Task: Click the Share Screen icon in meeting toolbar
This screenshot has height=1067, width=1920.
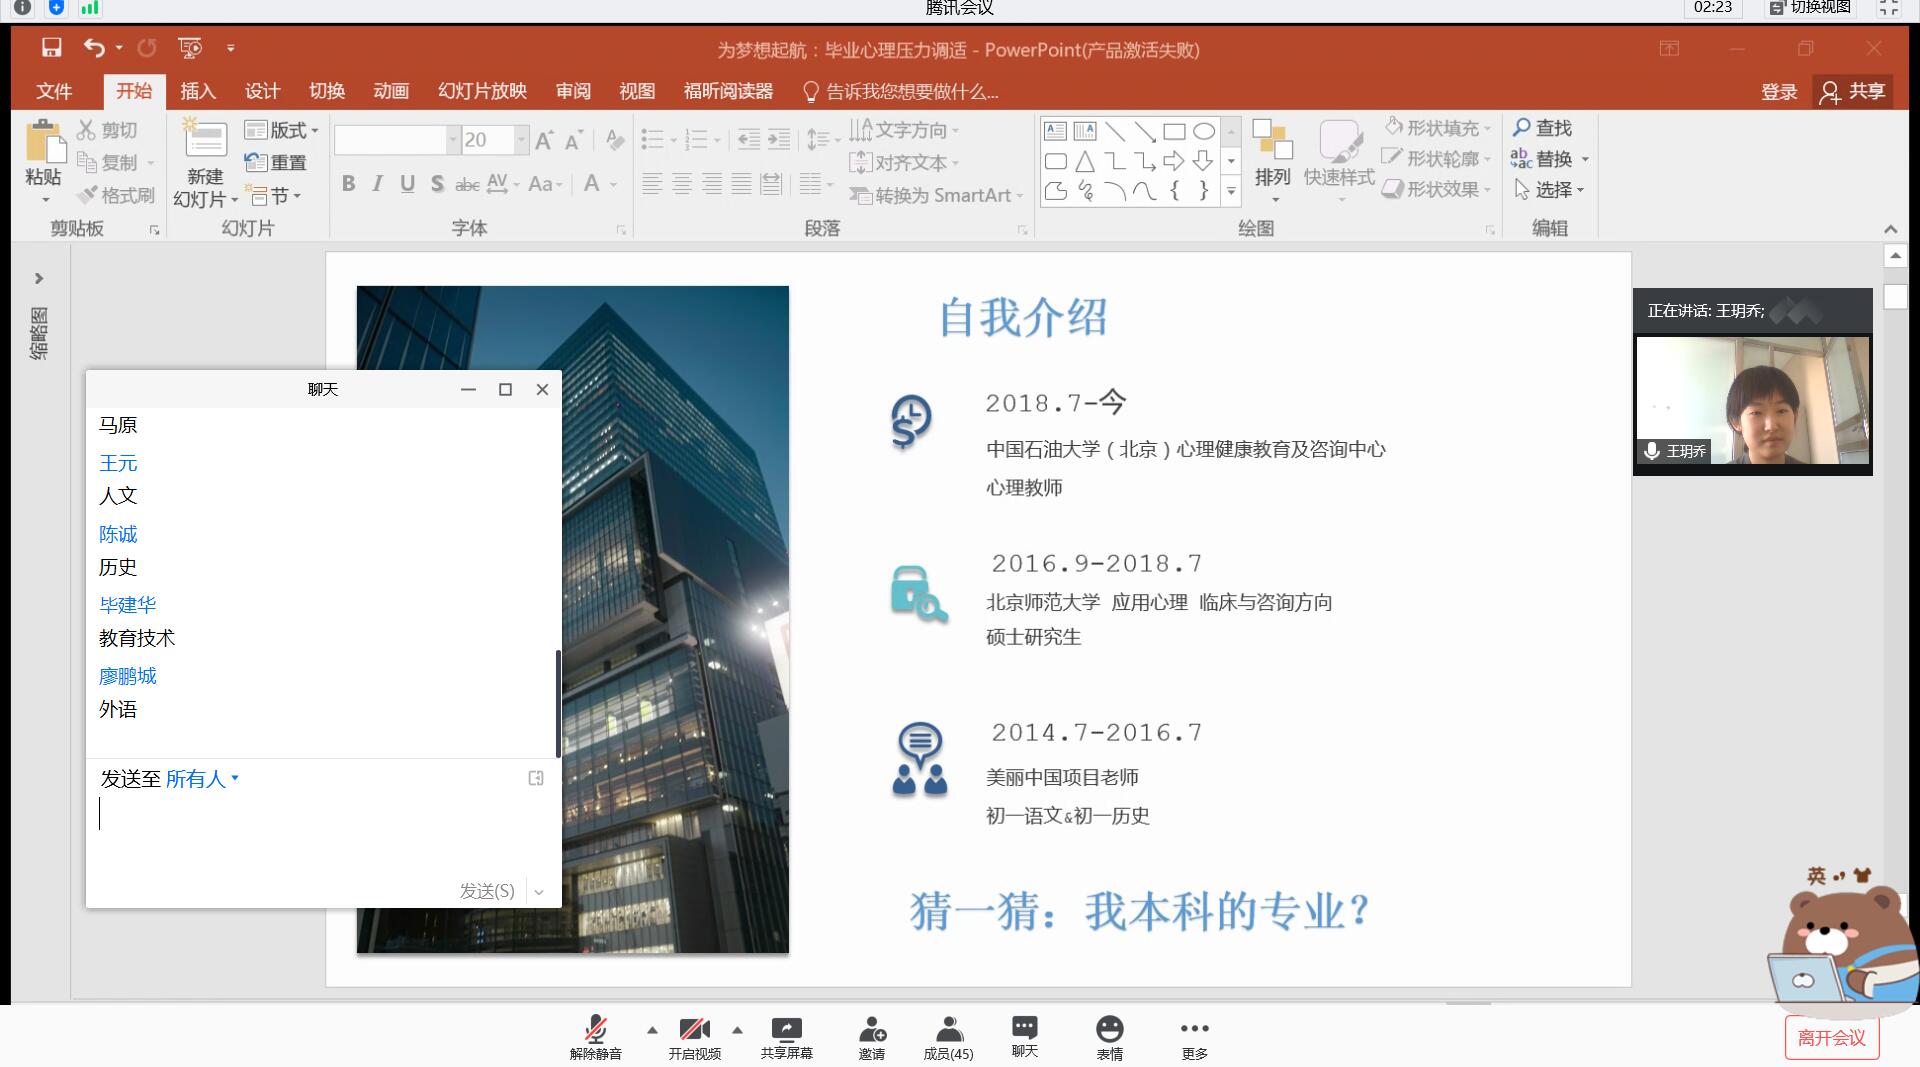Action: click(x=786, y=1030)
